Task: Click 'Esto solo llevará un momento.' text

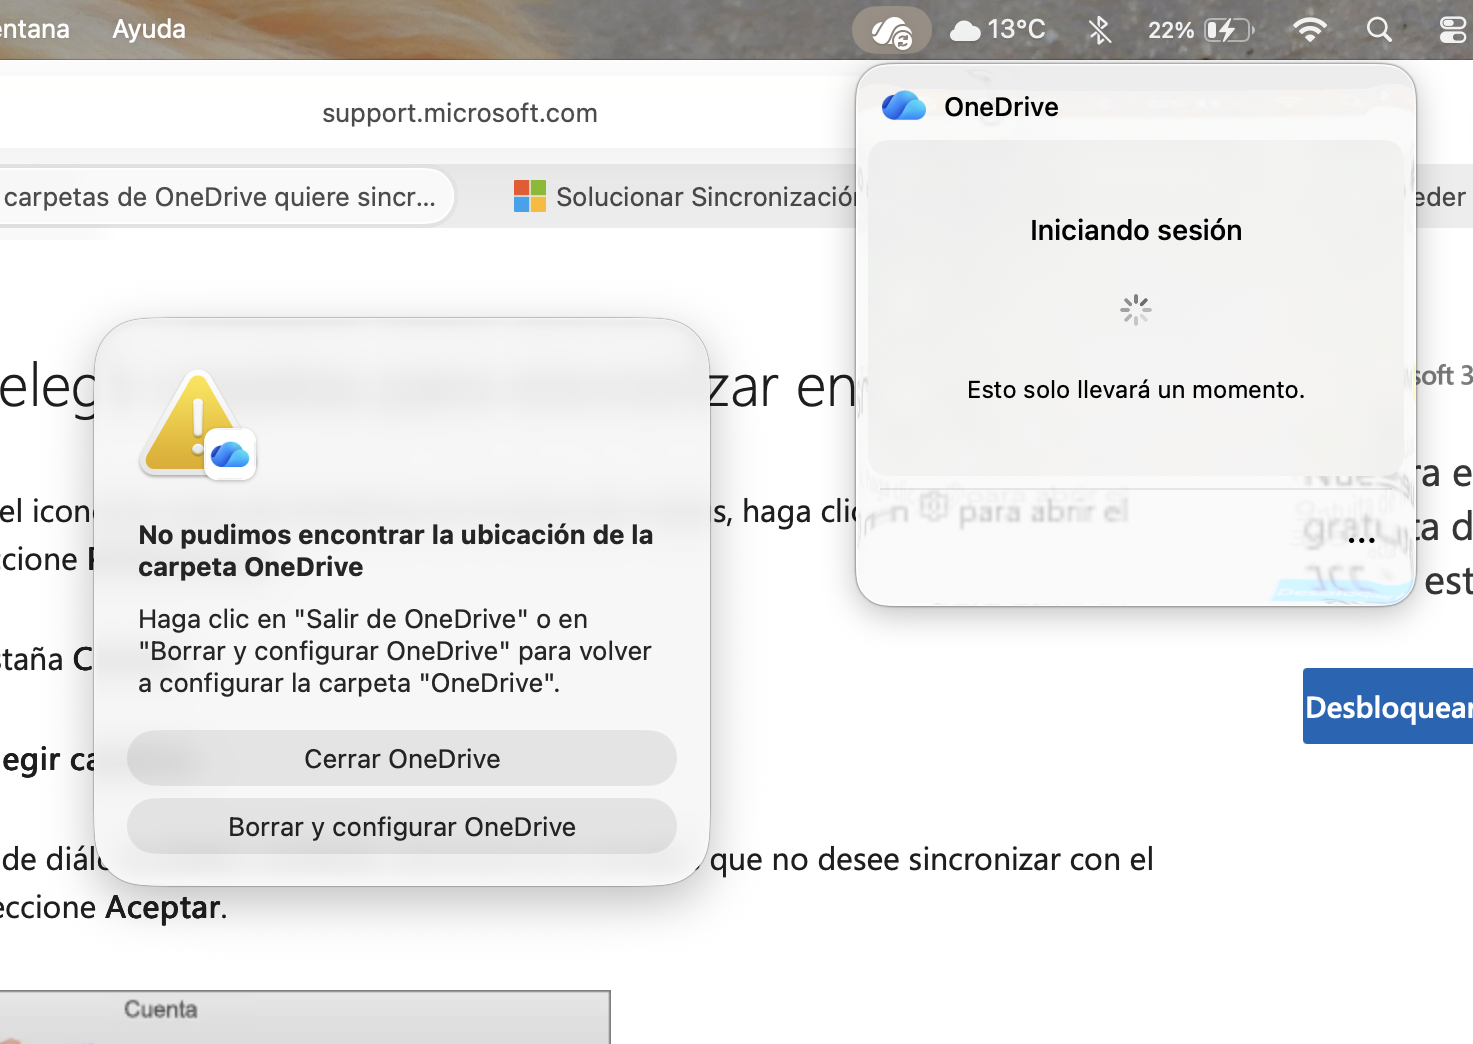Action: coord(1136,390)
